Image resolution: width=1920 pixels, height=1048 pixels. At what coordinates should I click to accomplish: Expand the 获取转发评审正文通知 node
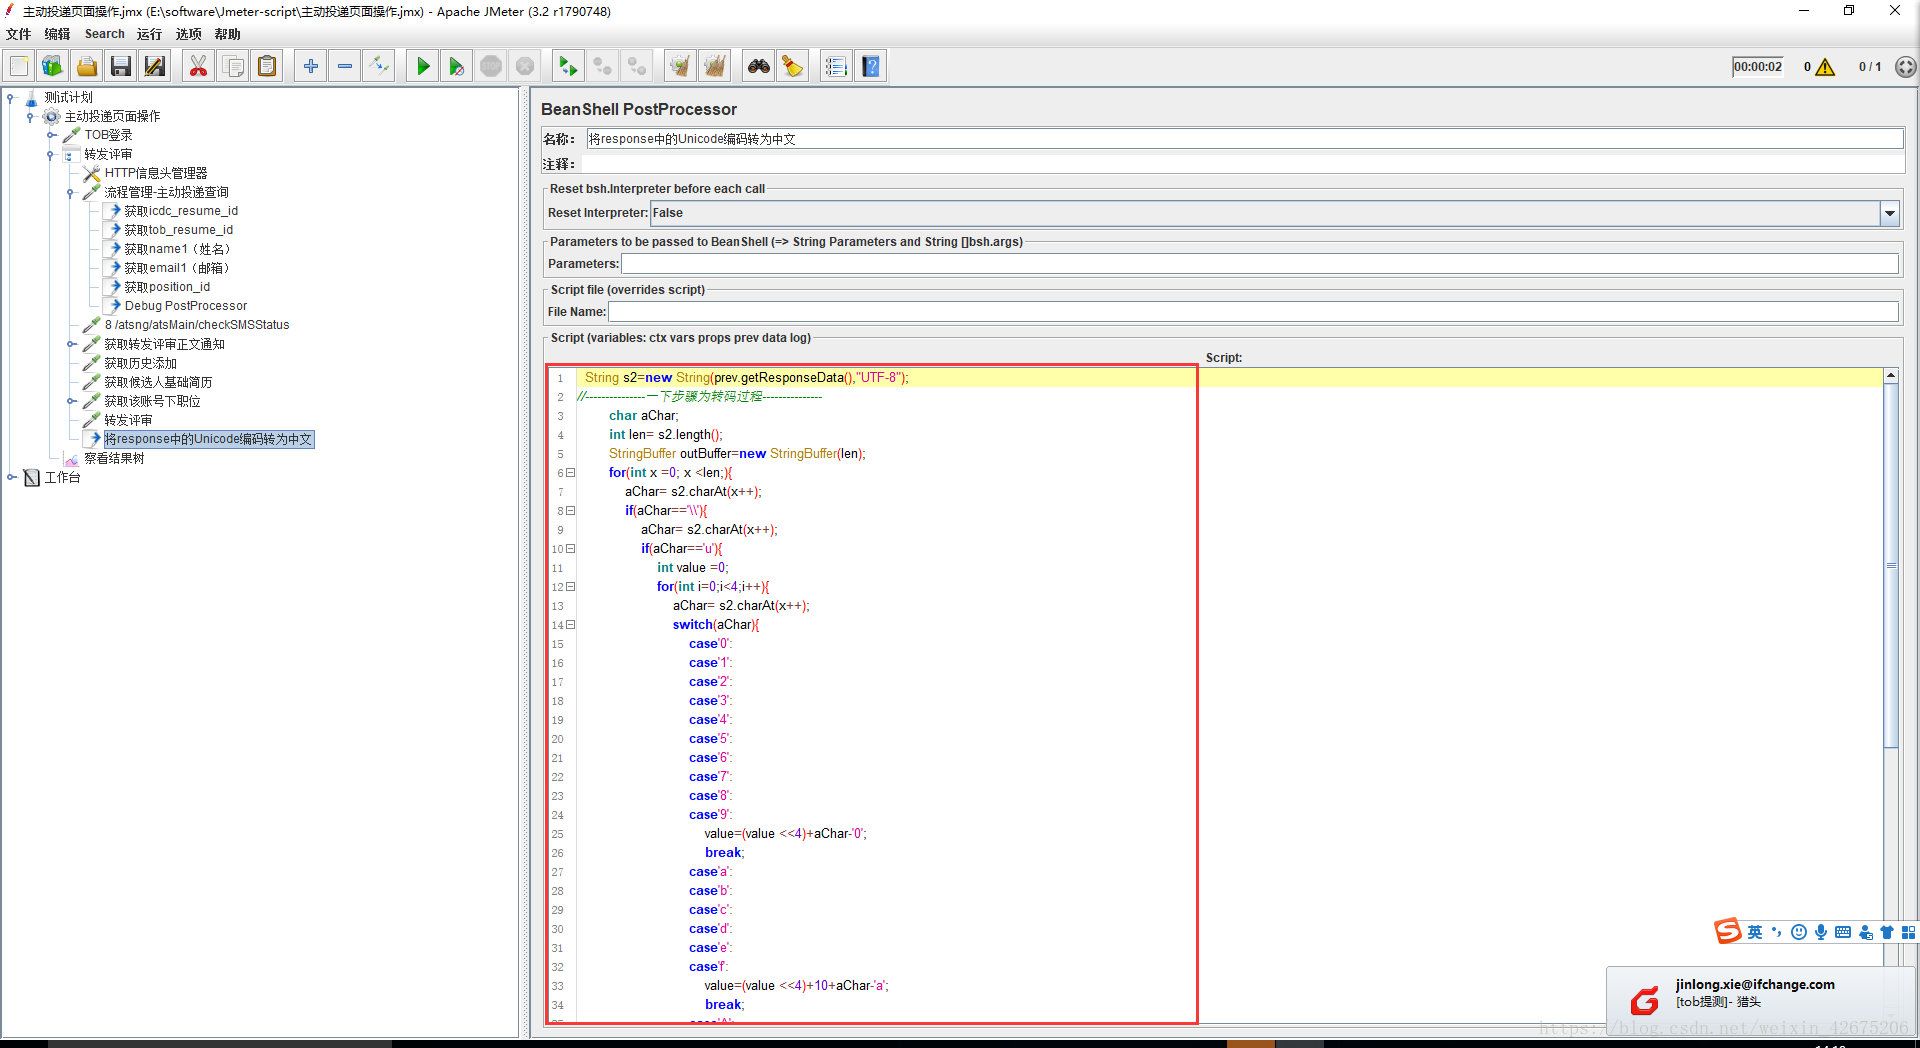pyautogui.click(x=71, y=344)
